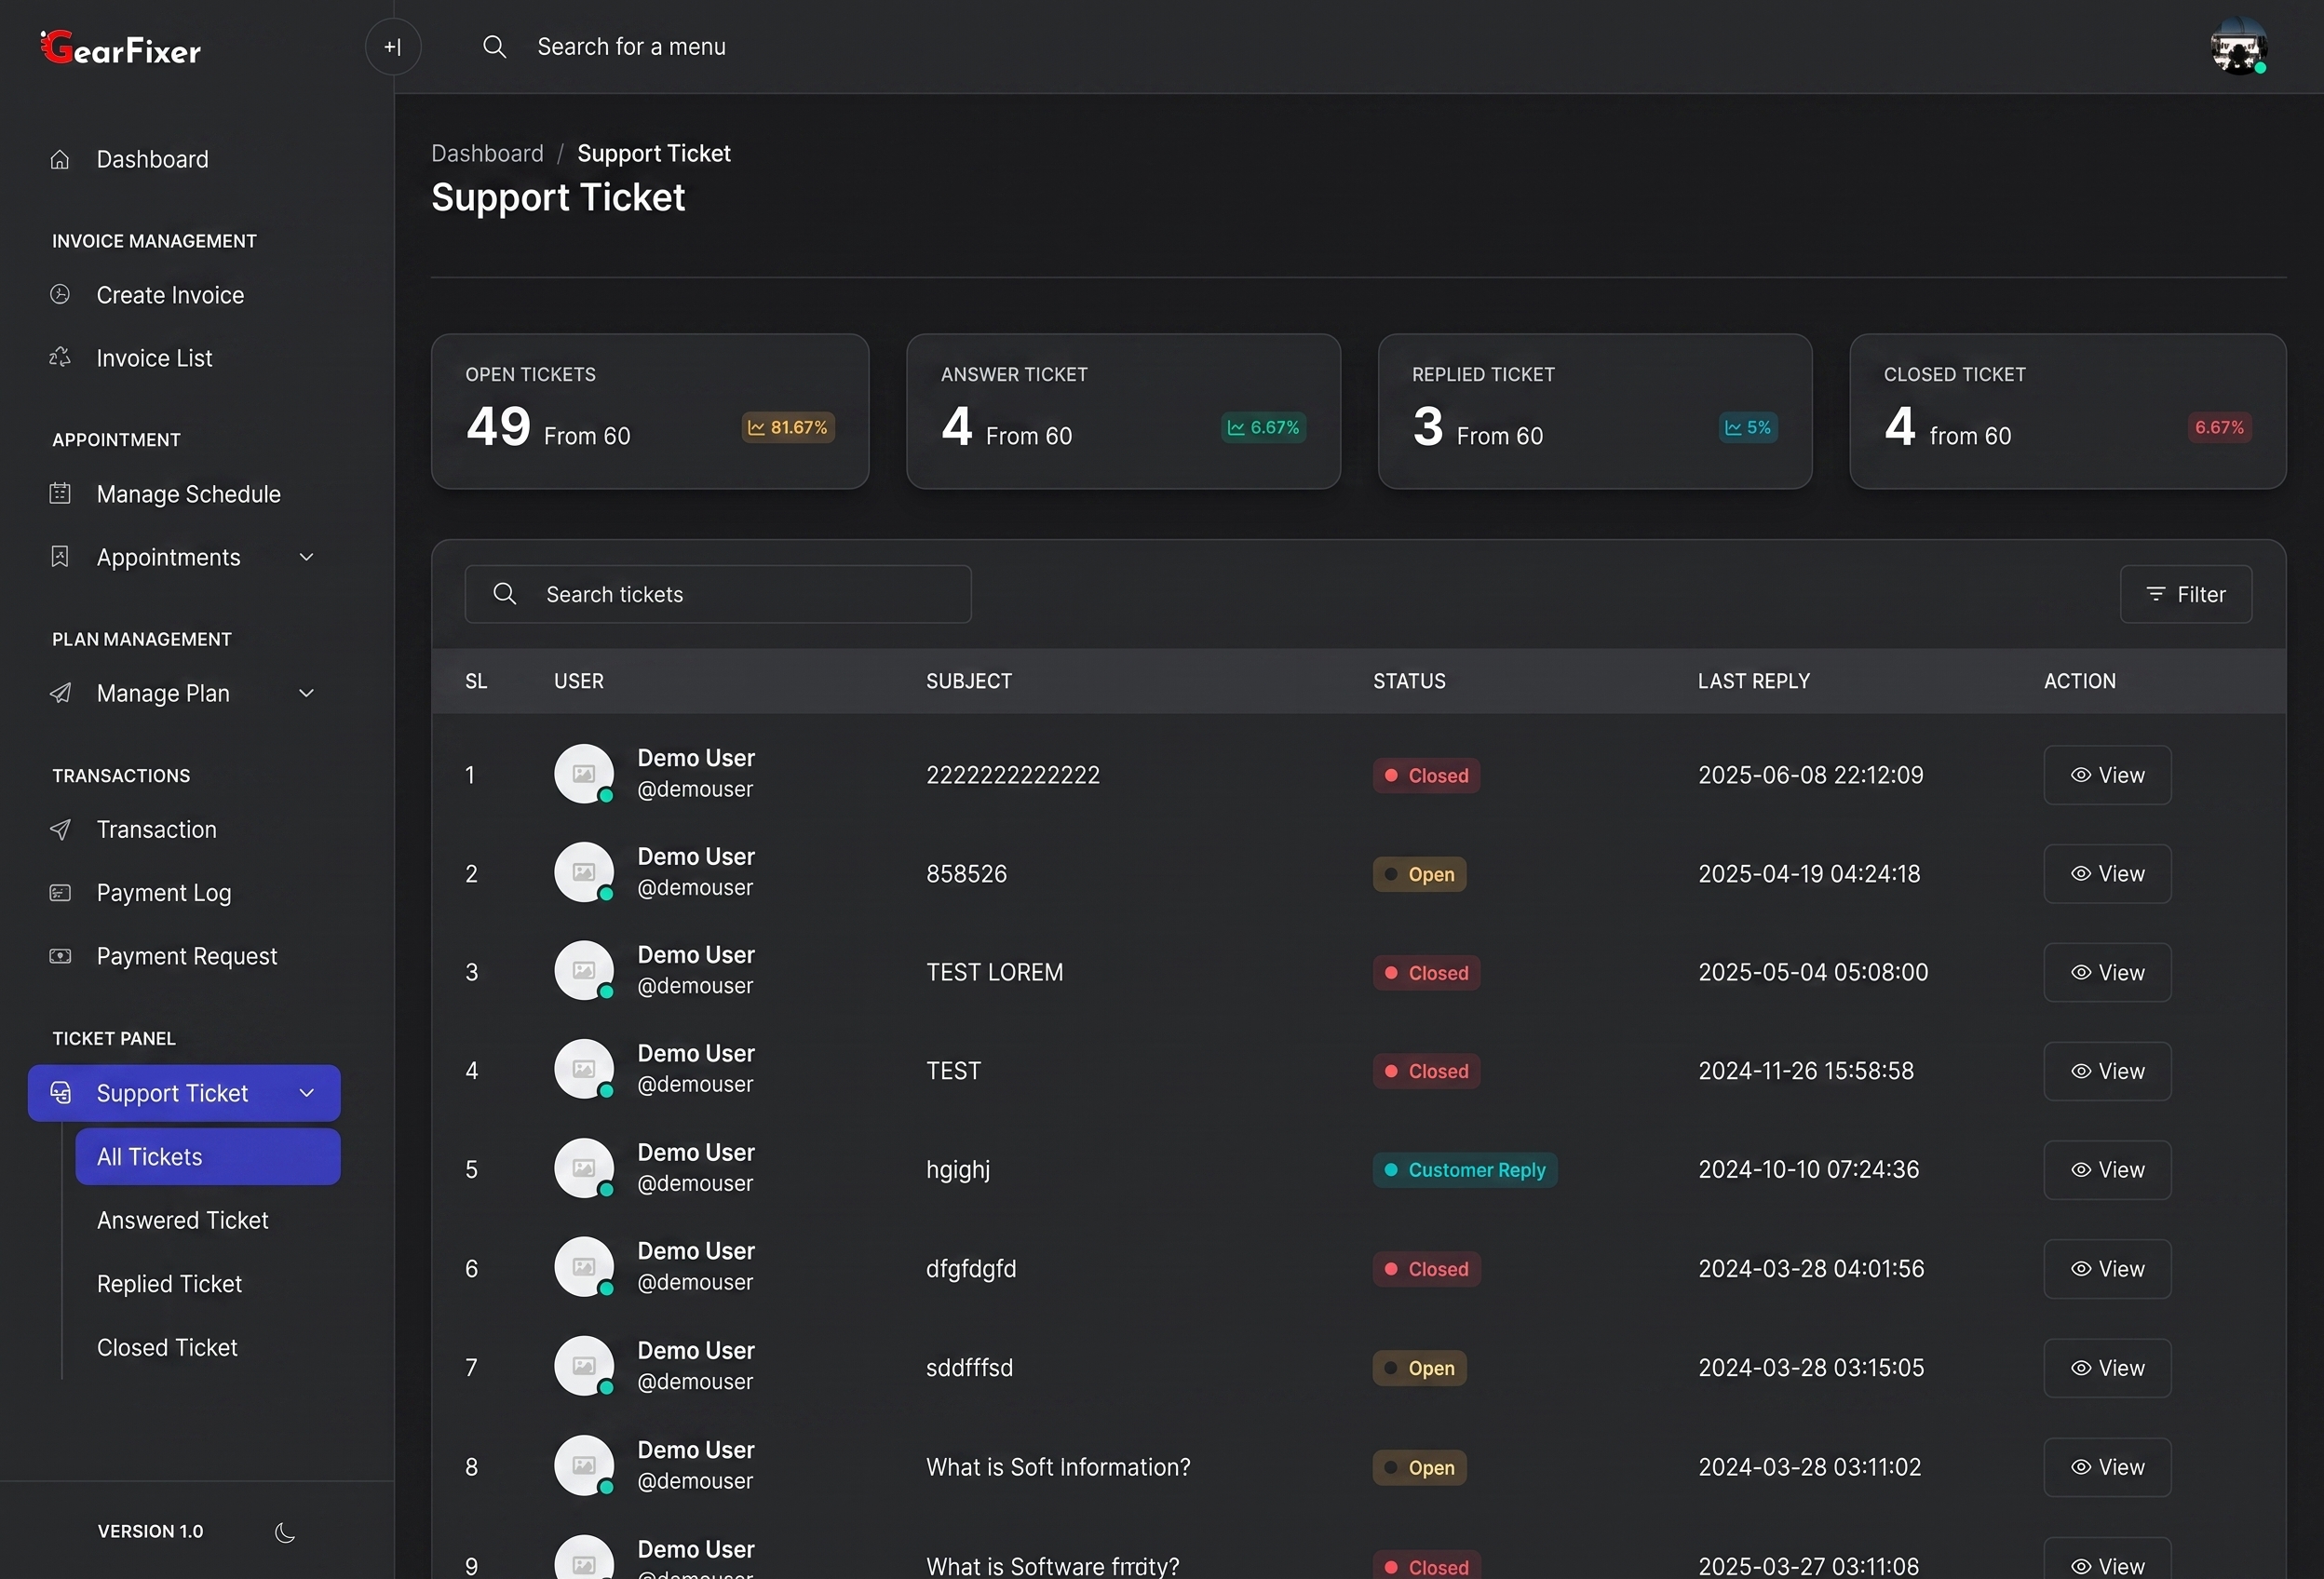This screenshot has height=1579, width=2324.
Task: Click the Create Invoice icon
Action: pyautogui.click(x=60, y=295)
